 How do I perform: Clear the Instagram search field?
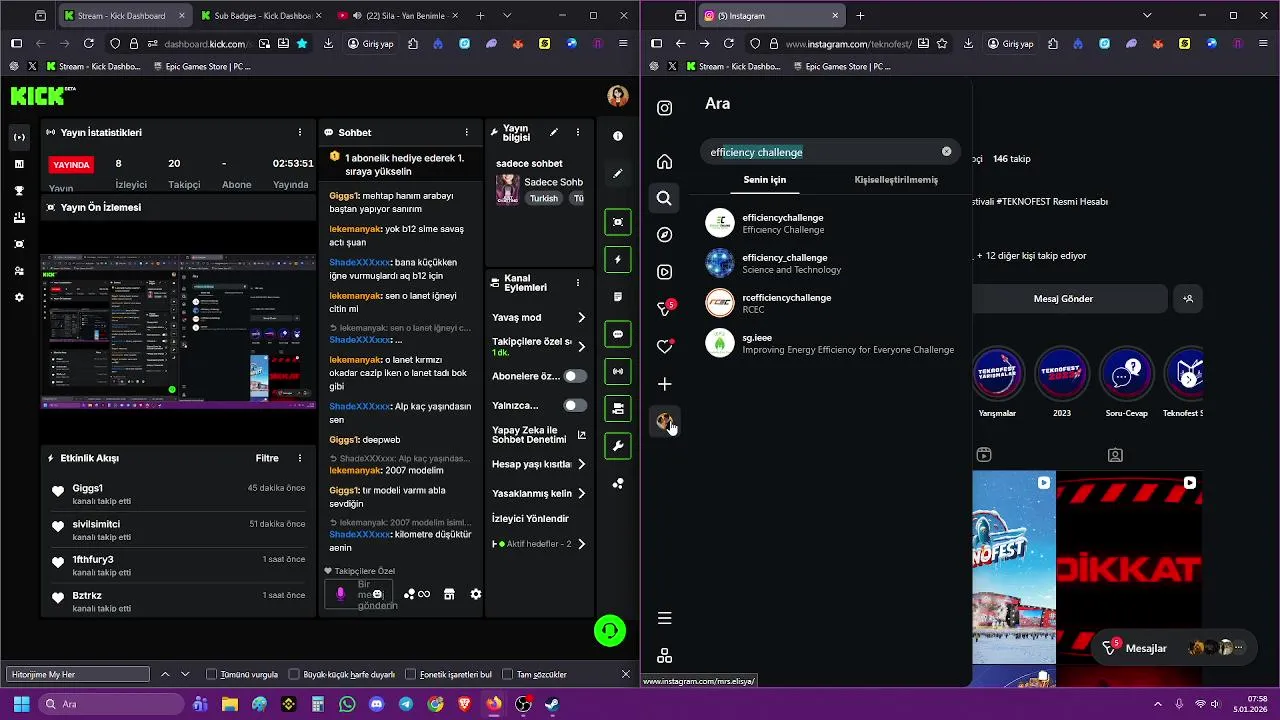coord(946,152)
